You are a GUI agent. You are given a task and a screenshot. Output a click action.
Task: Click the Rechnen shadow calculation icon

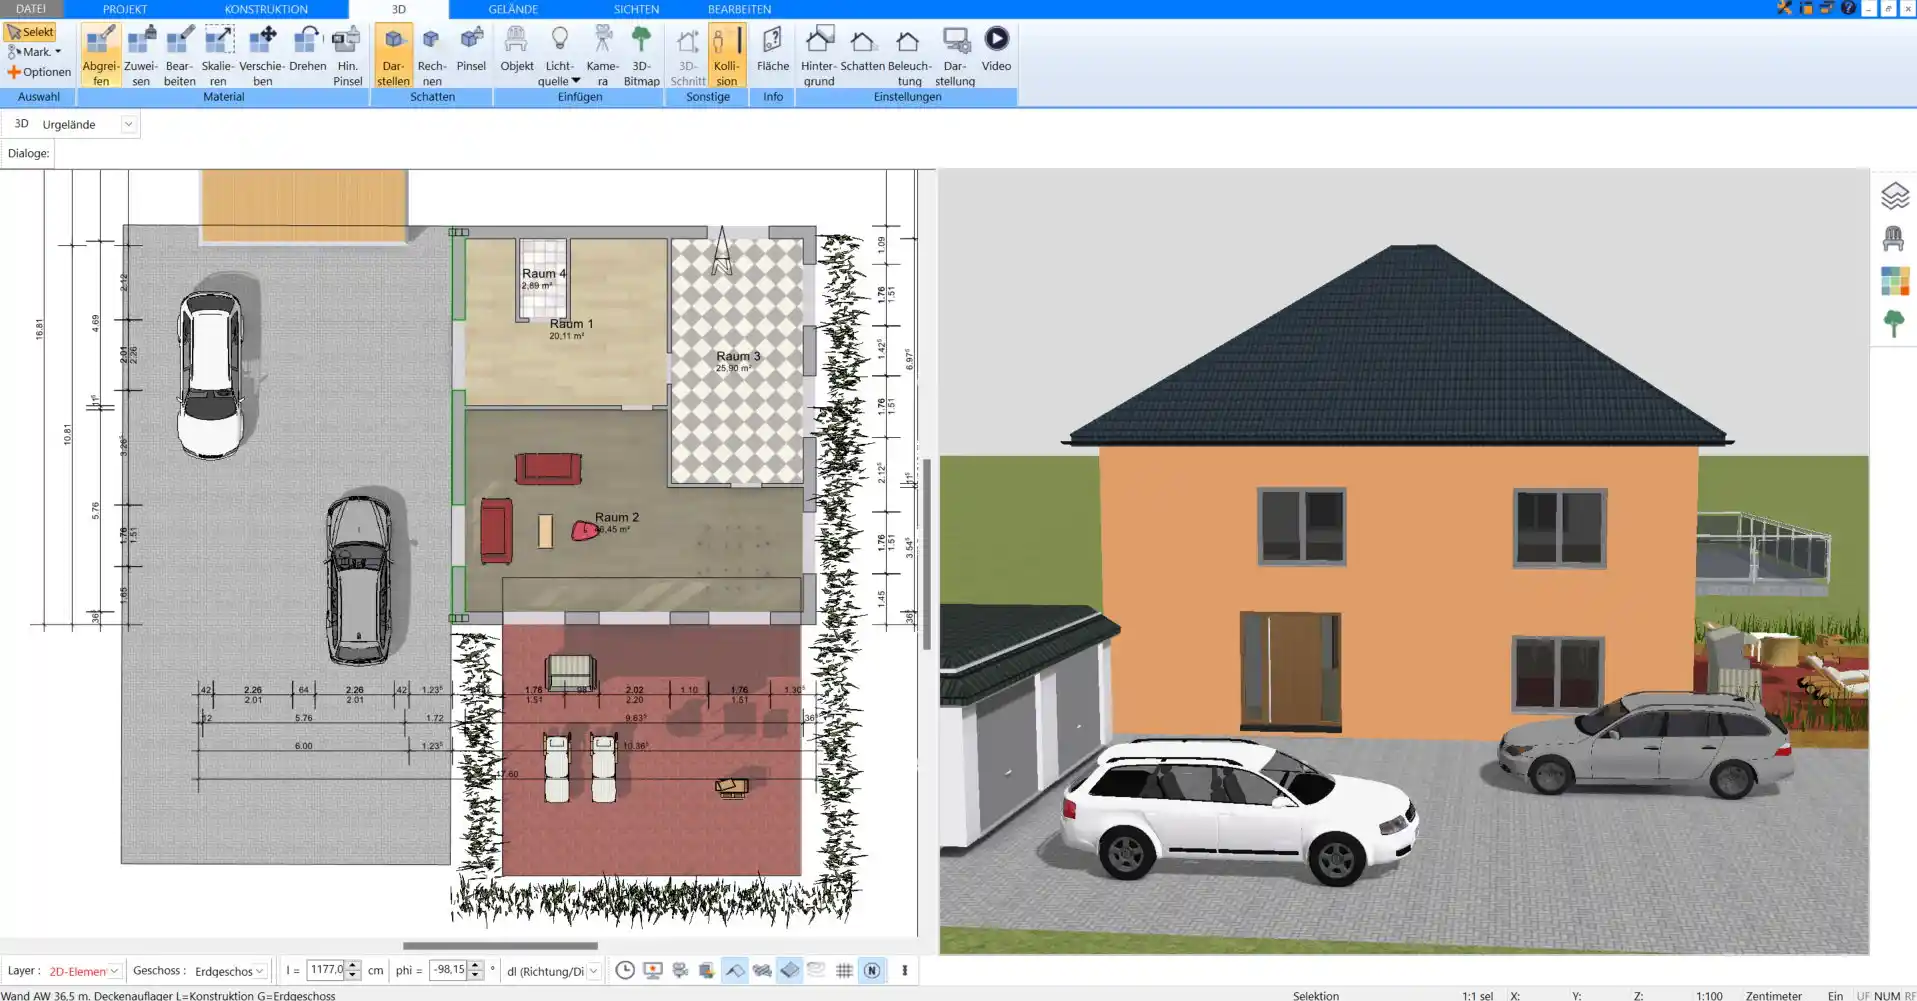pos(432,56)
